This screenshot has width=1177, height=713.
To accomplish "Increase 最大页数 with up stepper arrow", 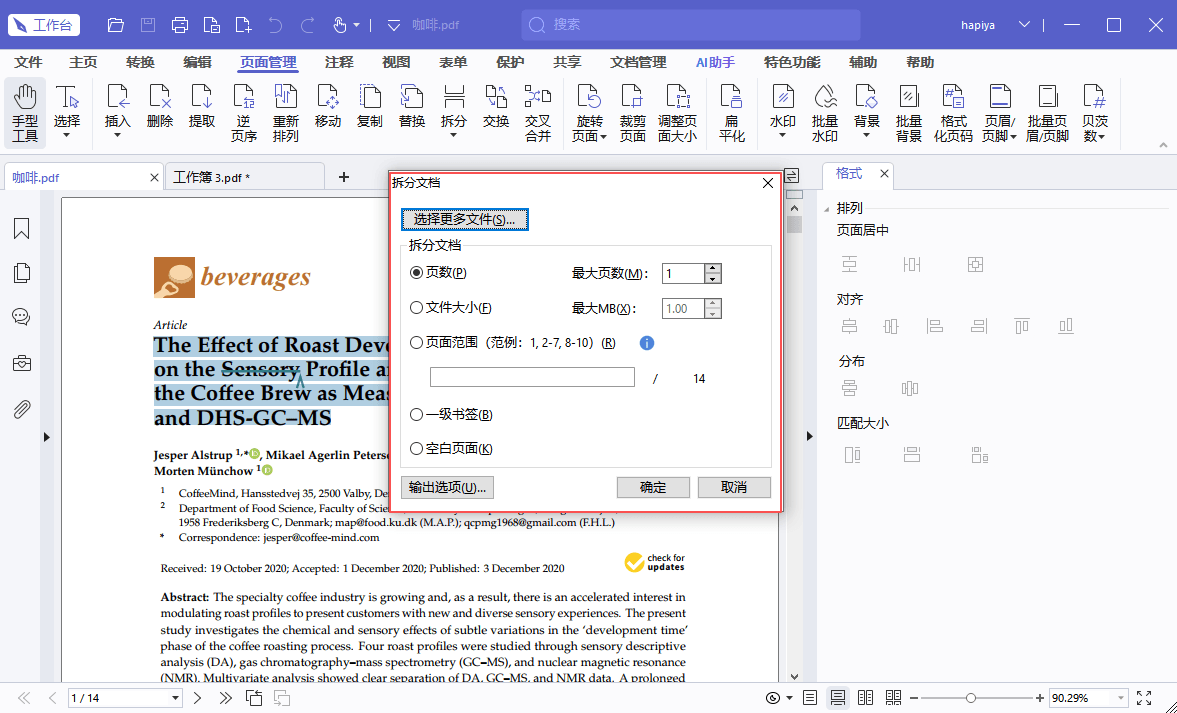I will click(713, 268).
